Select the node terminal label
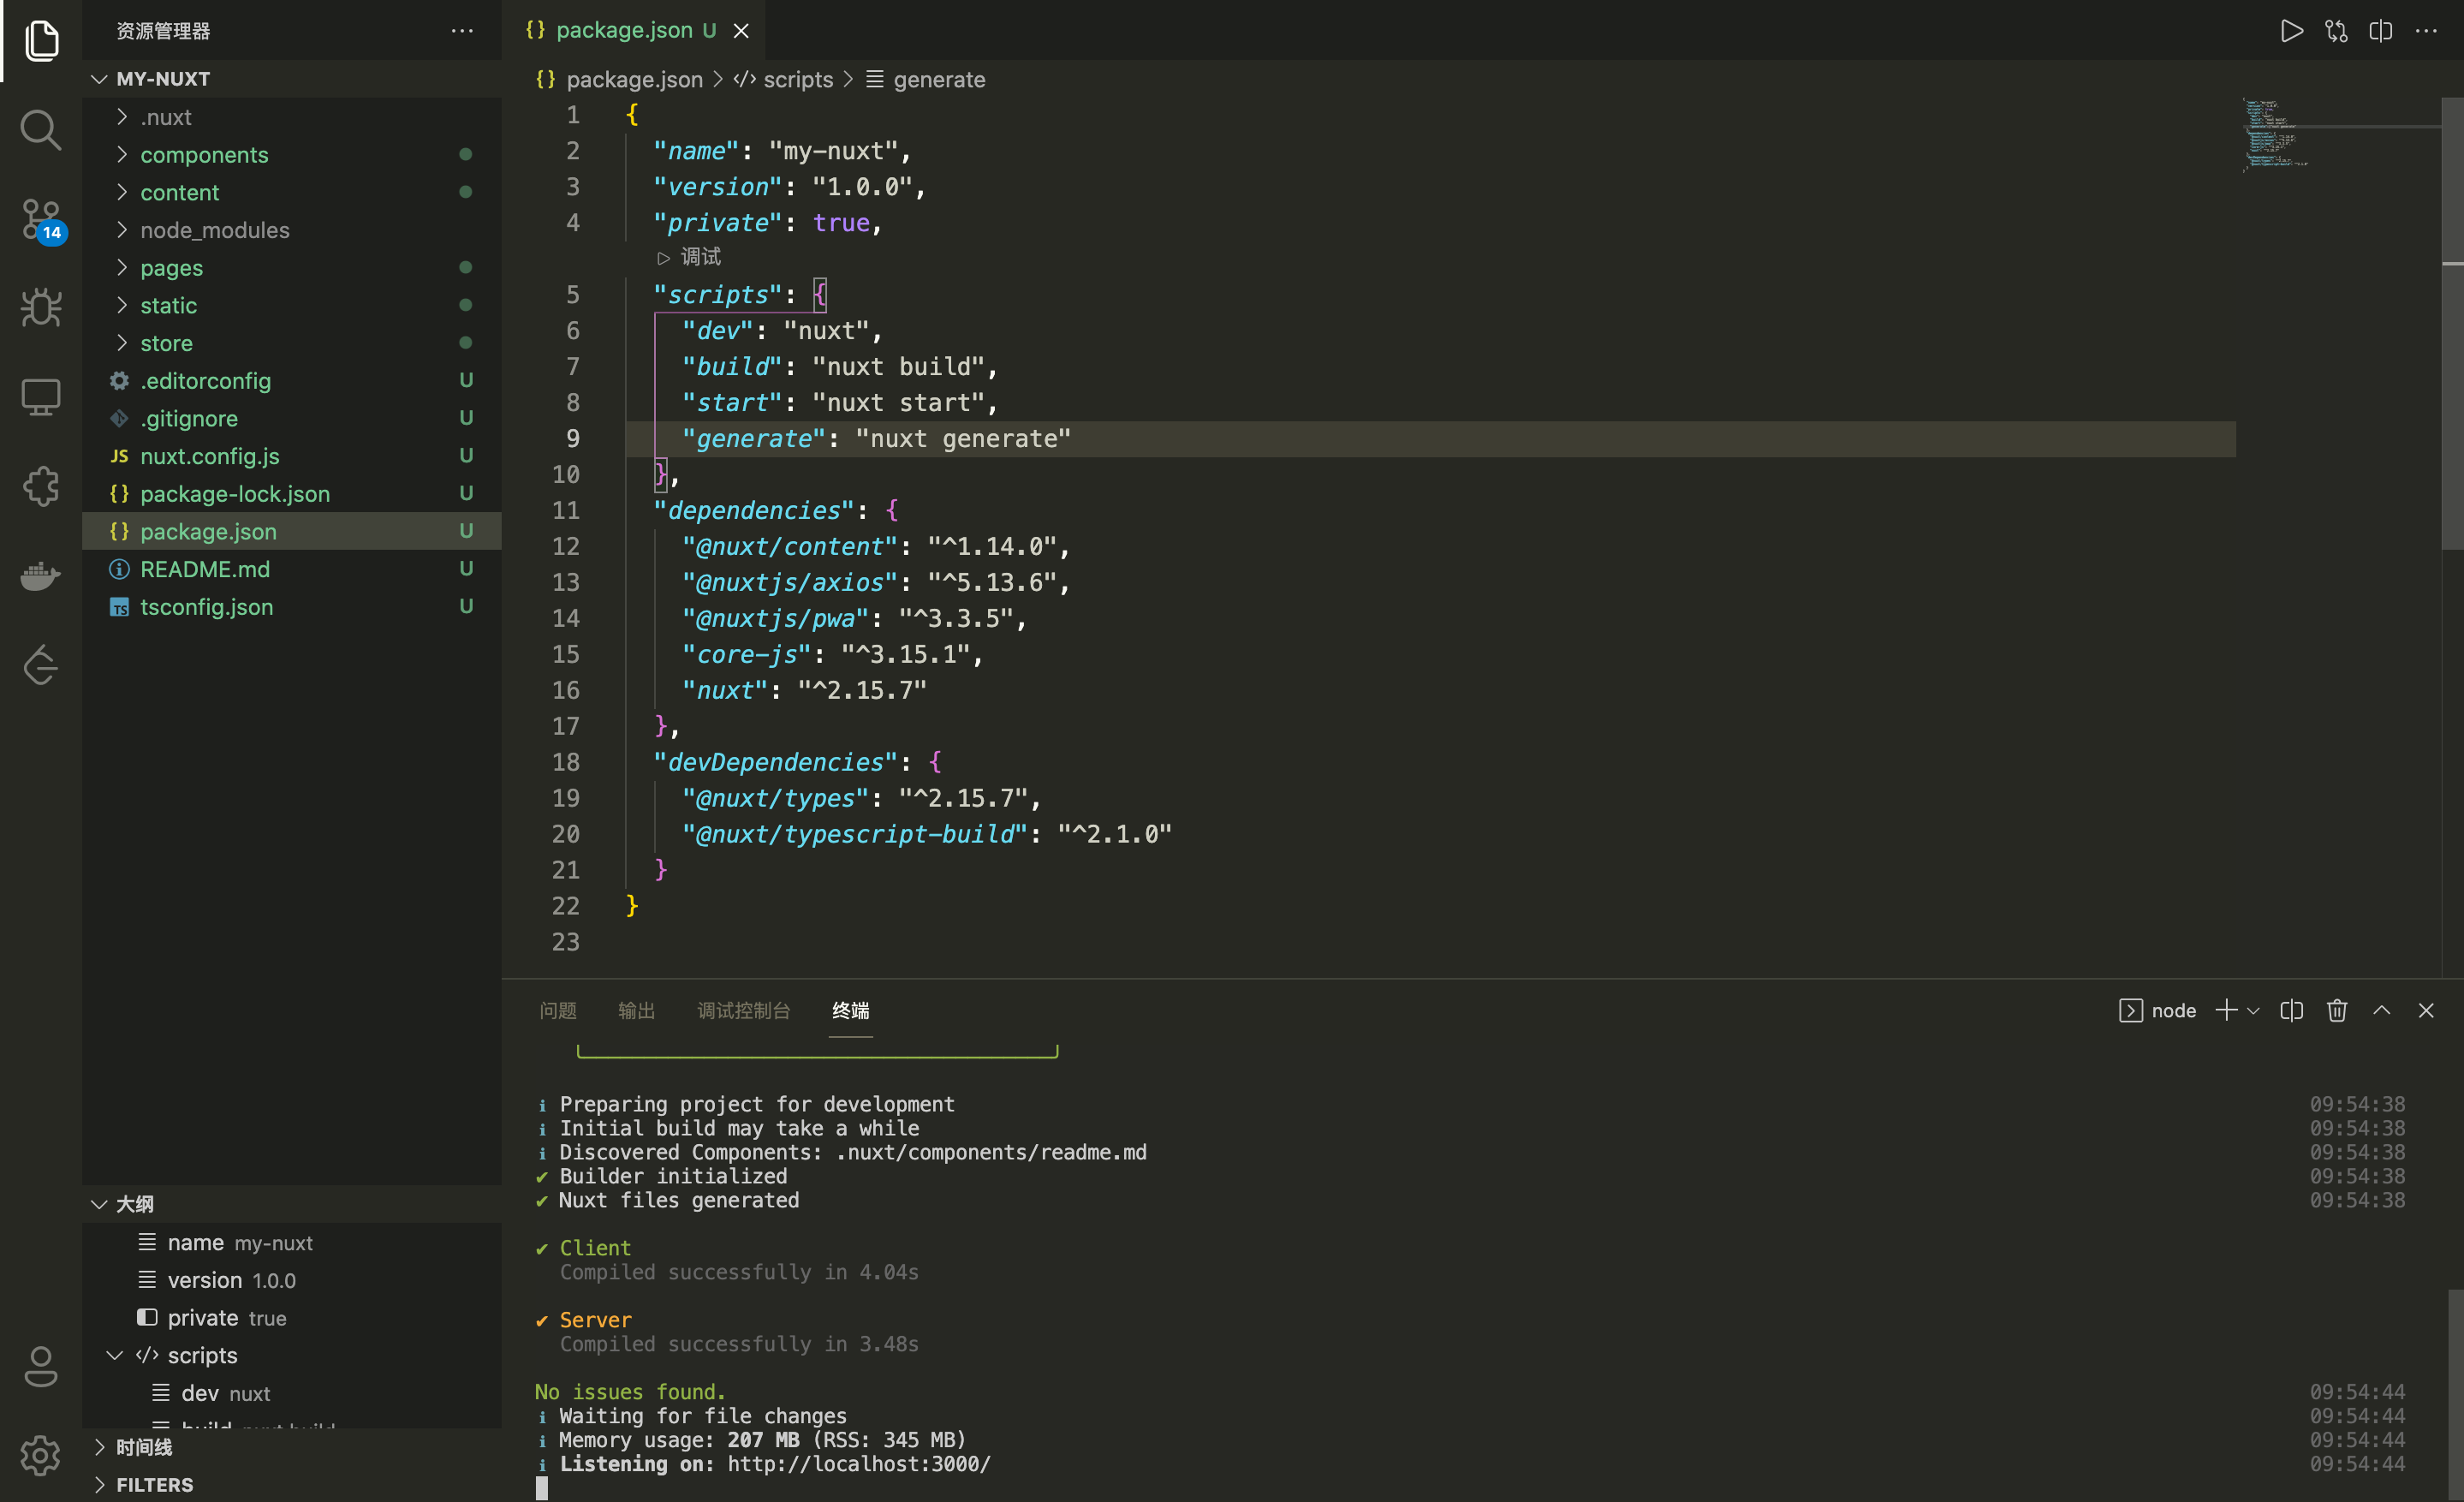 coord(2158,1010)
